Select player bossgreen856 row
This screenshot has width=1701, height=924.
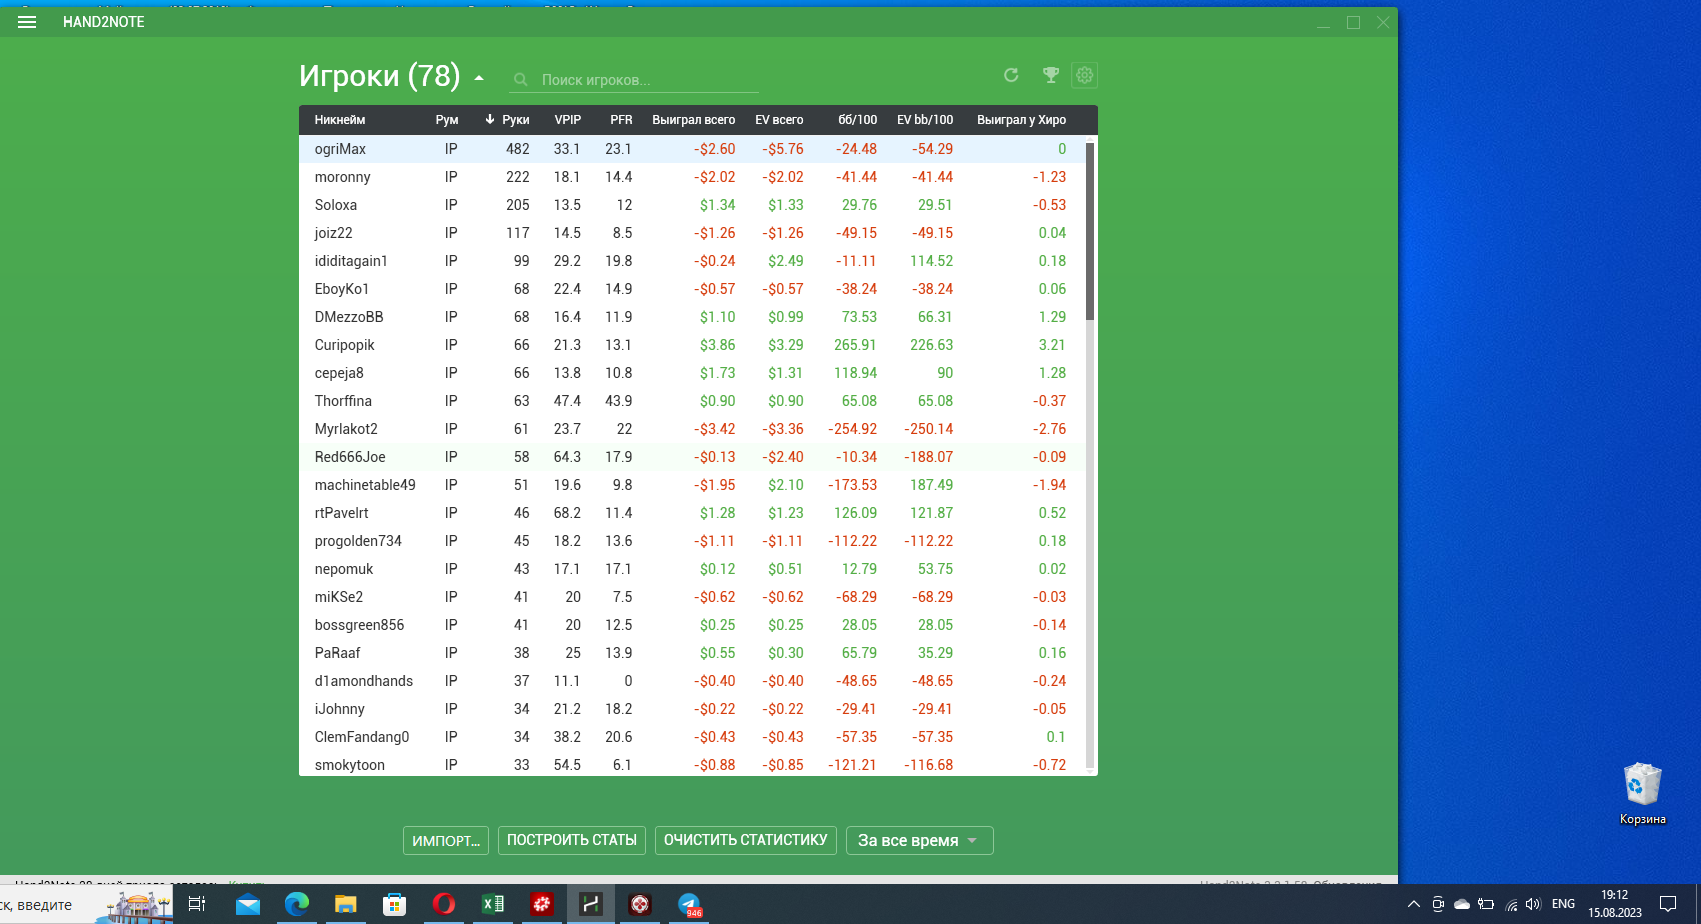tap(692, 625)
